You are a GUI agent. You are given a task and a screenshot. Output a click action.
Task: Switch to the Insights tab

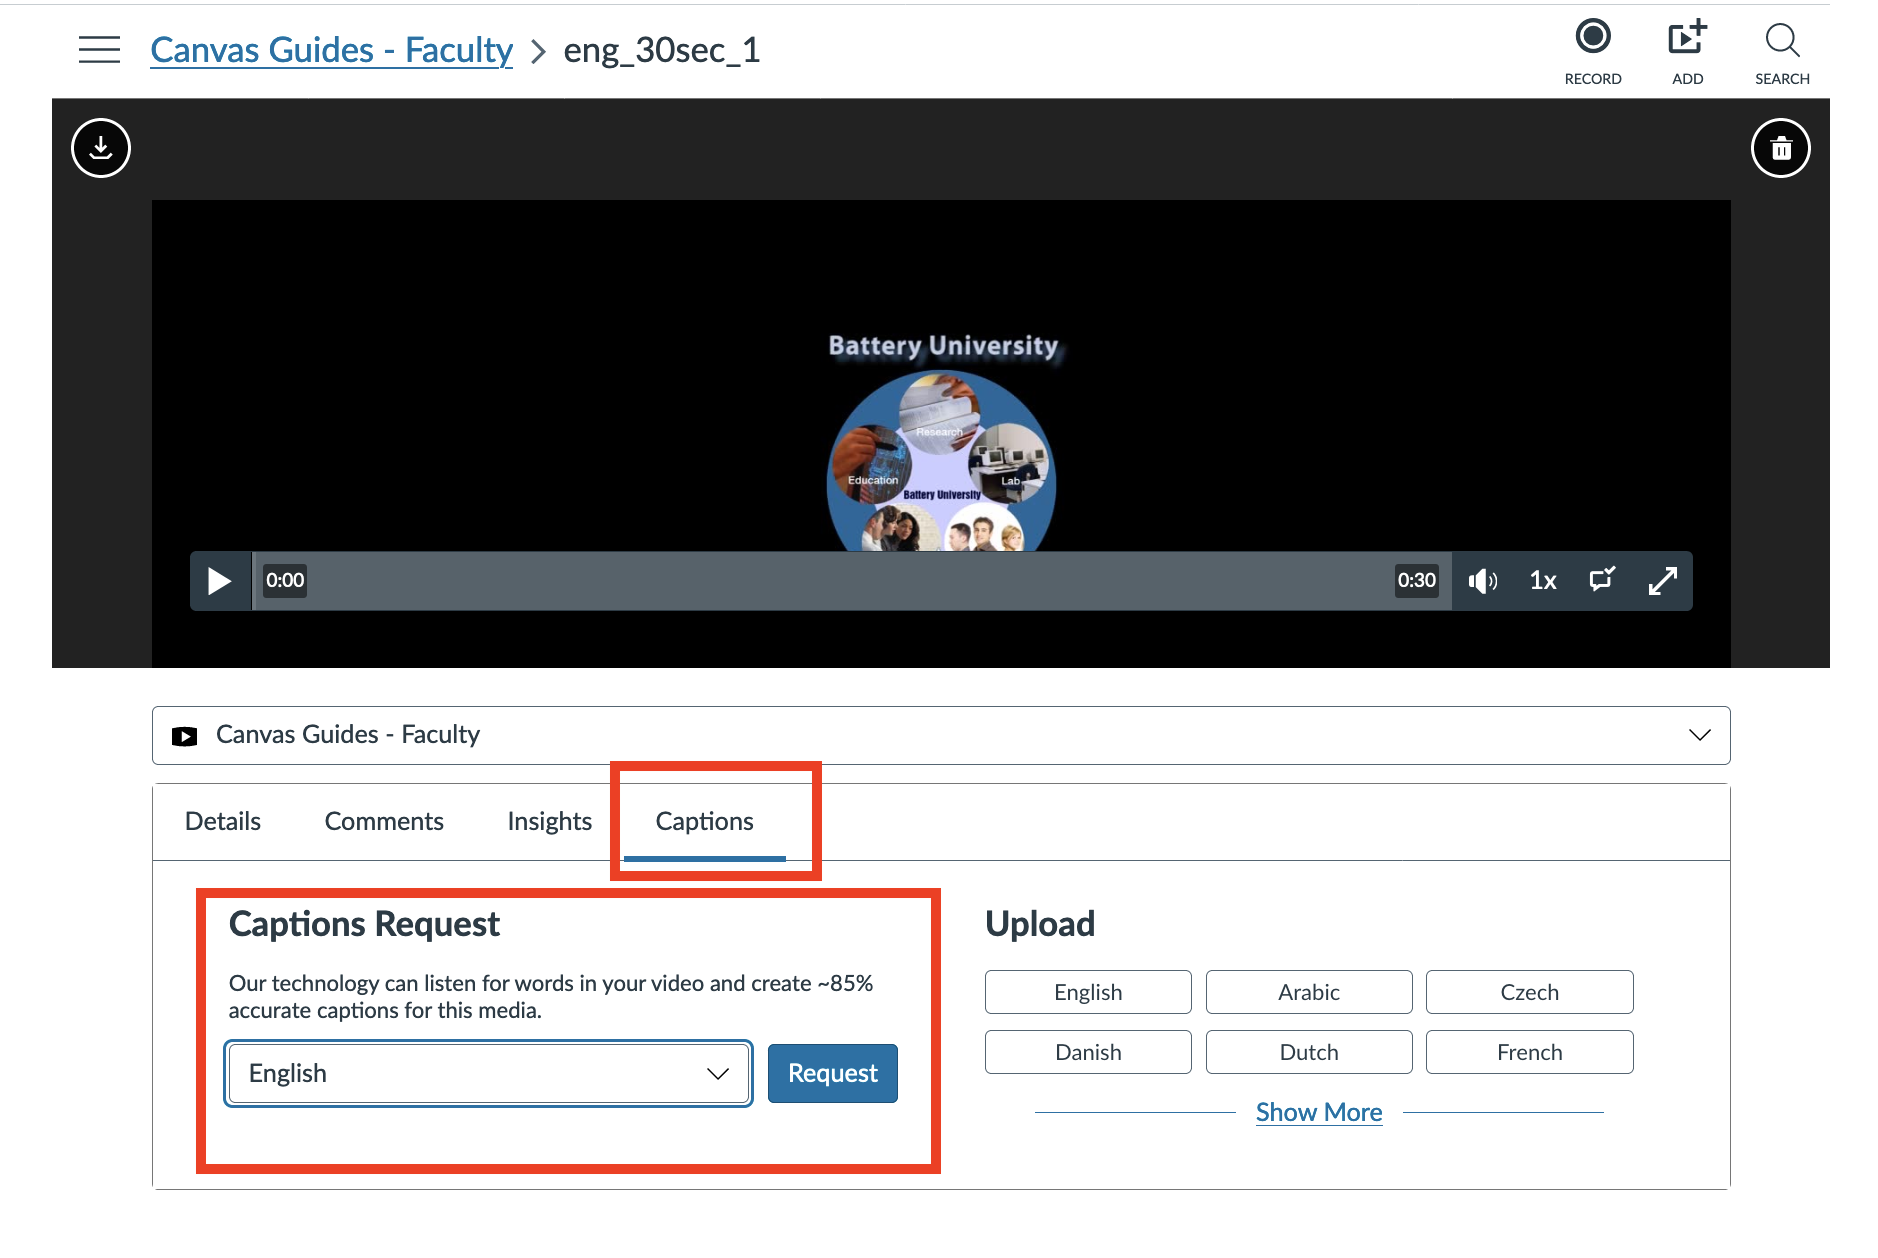[549, 821]
